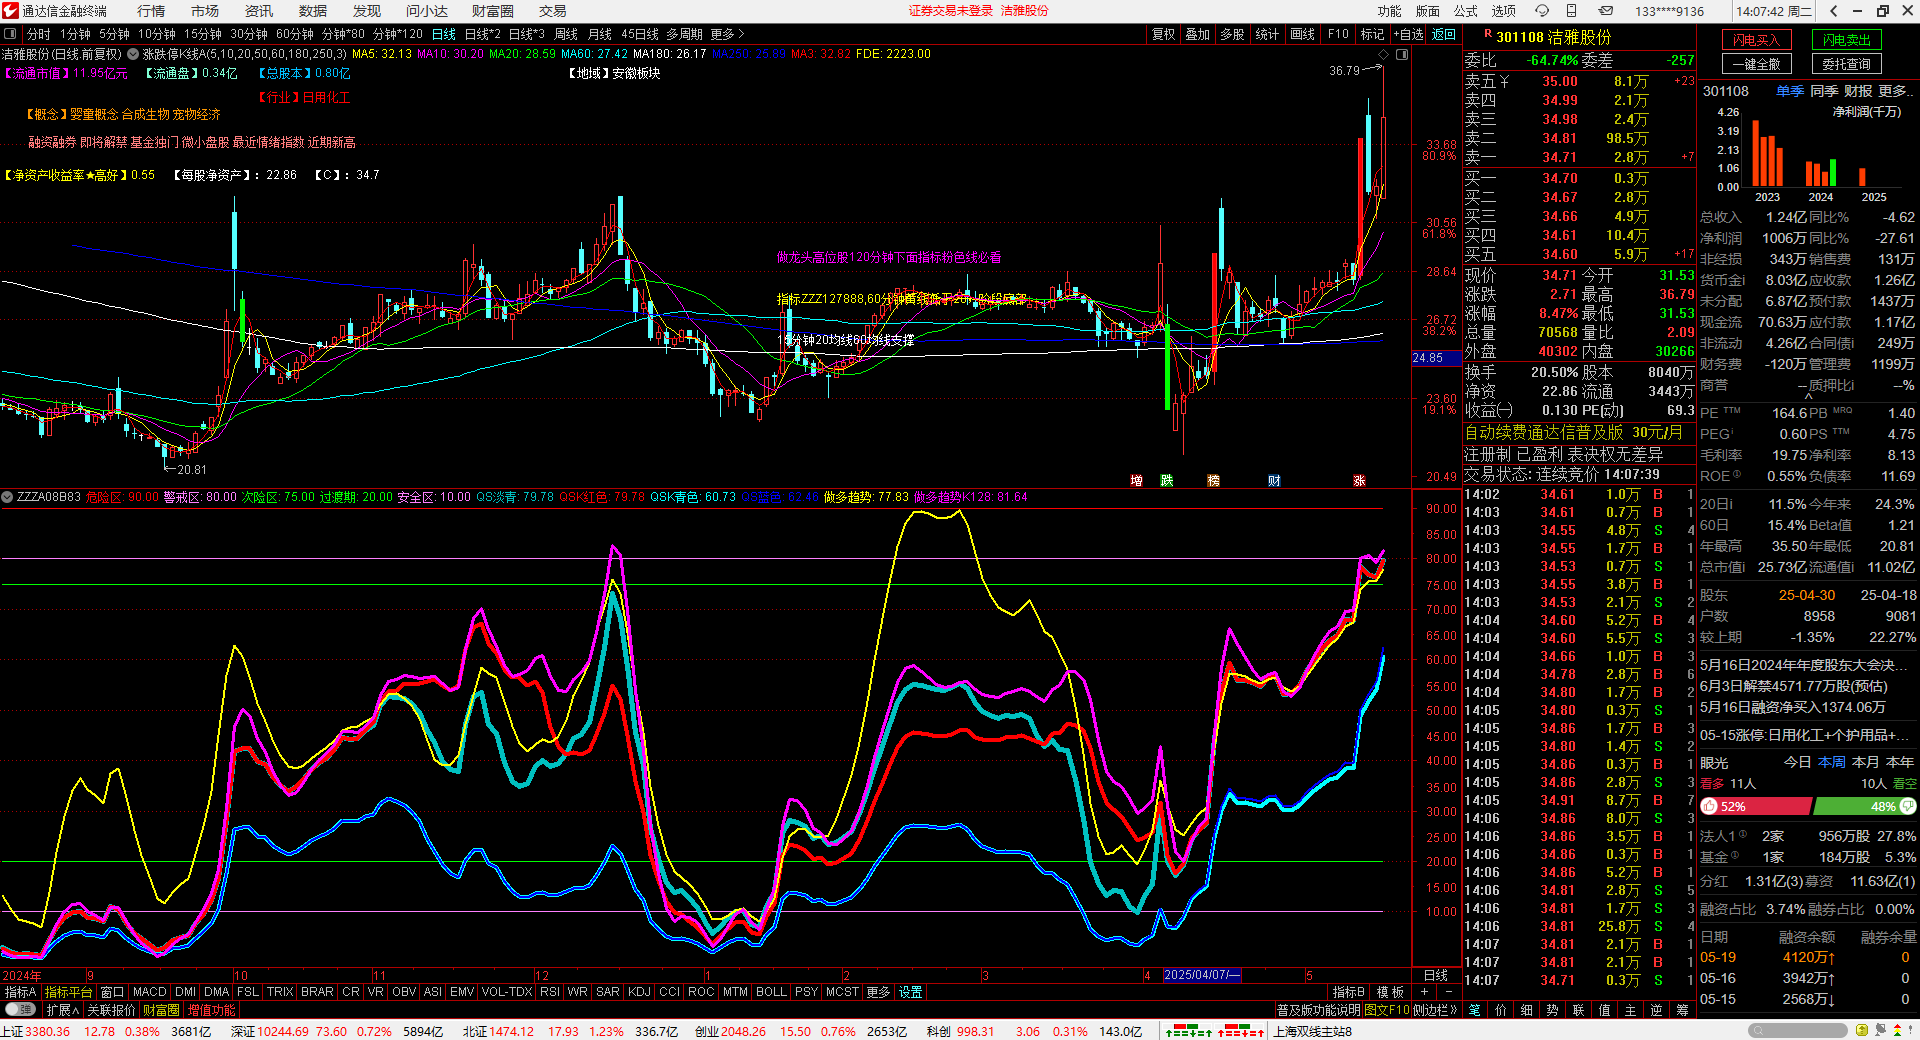This screenshot has height=1040, width=1920.
Task: Click the 笔 tick detail tab icon
Action: pyautogui.click(x=1474, y=1010)
